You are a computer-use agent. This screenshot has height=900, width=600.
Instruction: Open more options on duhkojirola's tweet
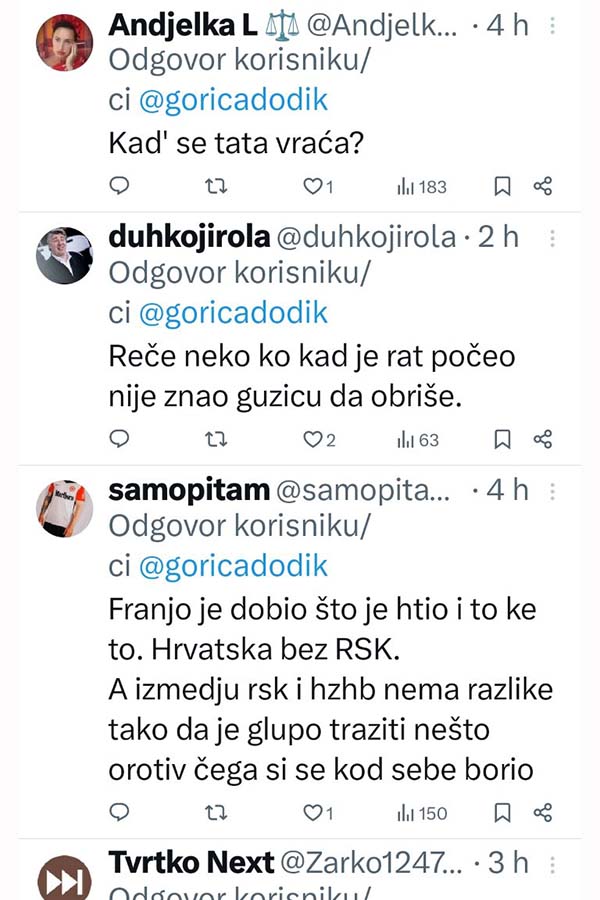click(552, 239)
